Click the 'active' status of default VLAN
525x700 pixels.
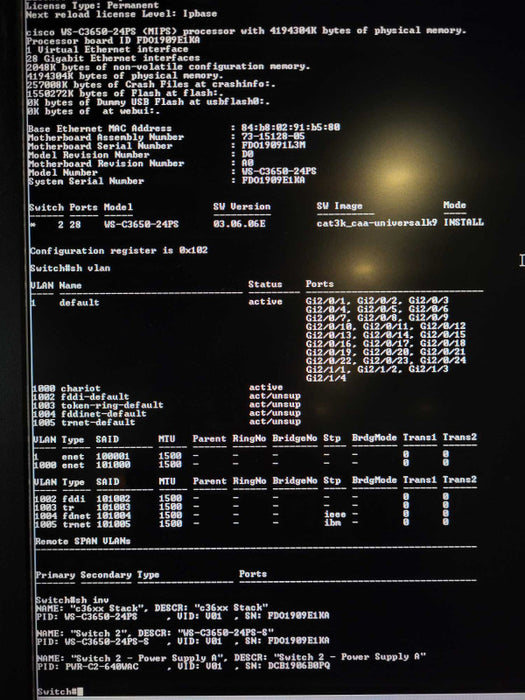pos(265,301)
